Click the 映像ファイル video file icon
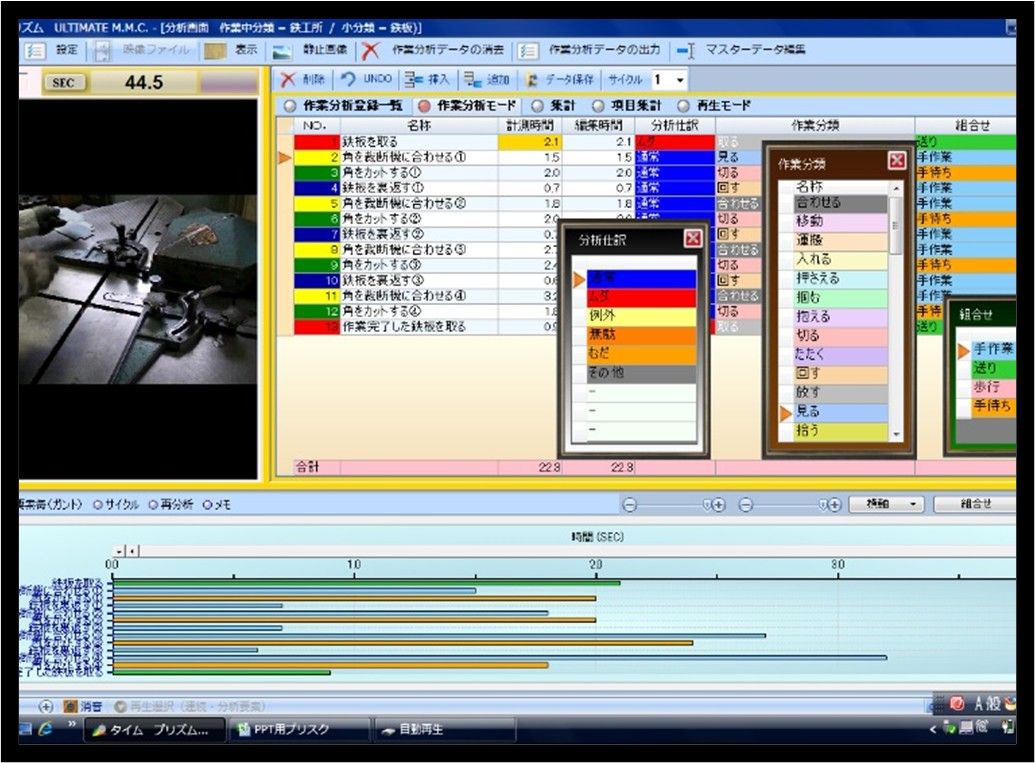The height and width of the screenshot is (763, 1035). 103,51
